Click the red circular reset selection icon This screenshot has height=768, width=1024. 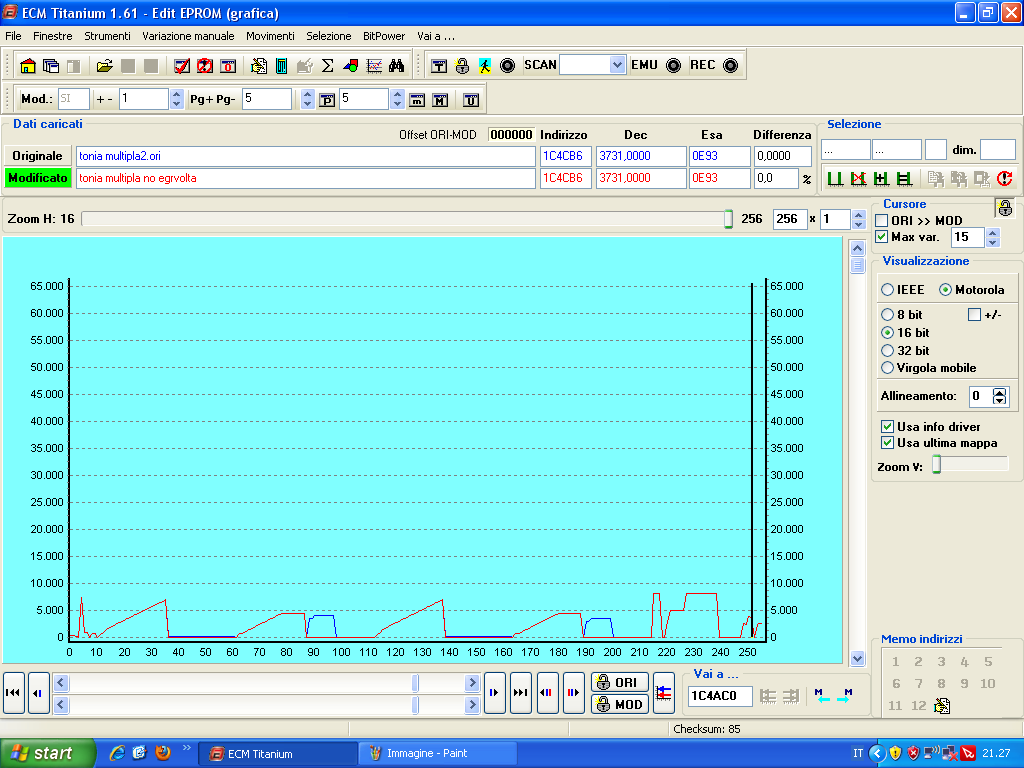point(1005,179)
